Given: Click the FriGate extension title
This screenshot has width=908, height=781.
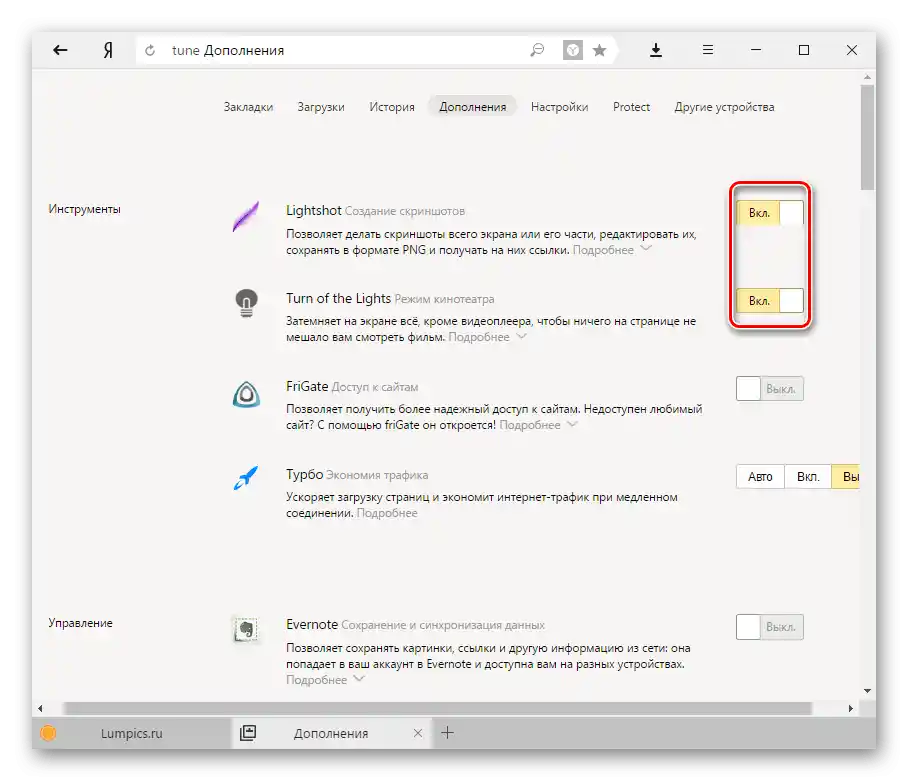Looking at the screenshot, I should click(x=307, y=386).
